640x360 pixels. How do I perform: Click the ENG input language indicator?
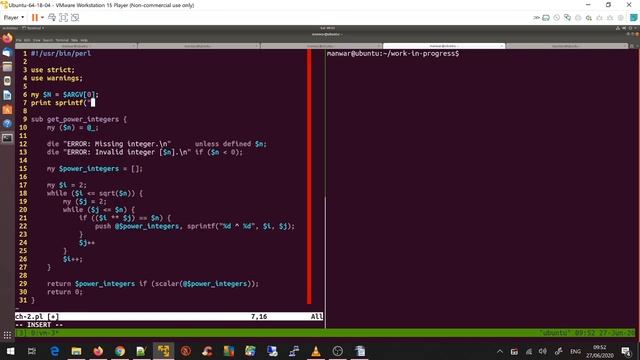tap(576, 351)
